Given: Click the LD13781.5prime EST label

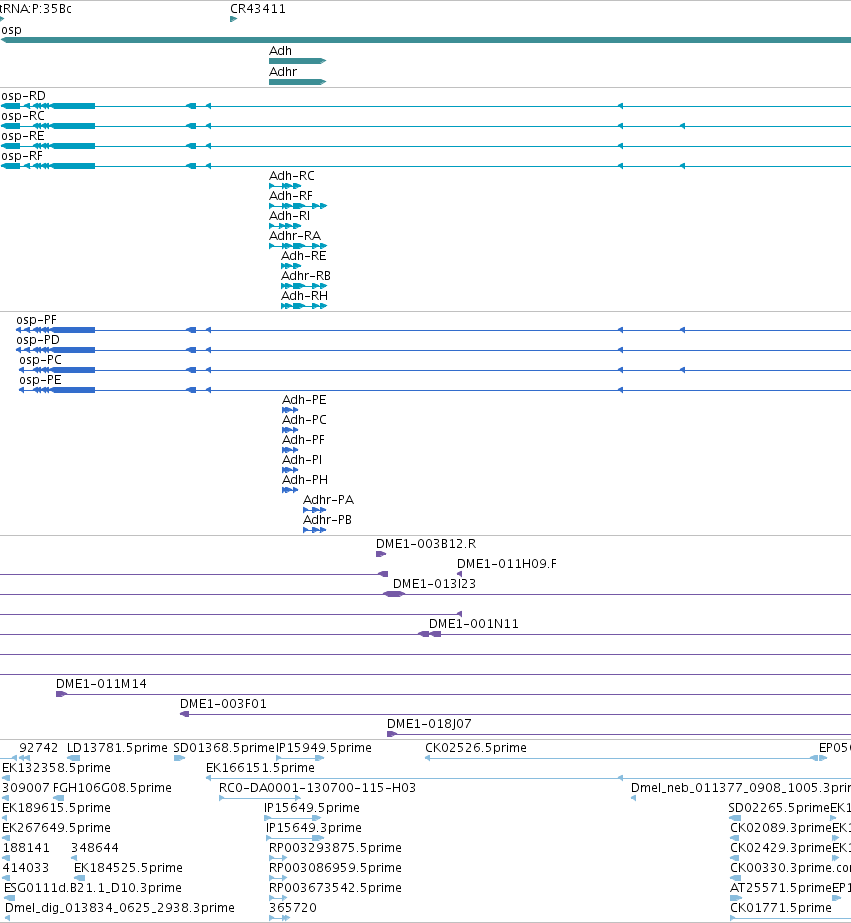Looking at the screenshot, I should (117, 748).
